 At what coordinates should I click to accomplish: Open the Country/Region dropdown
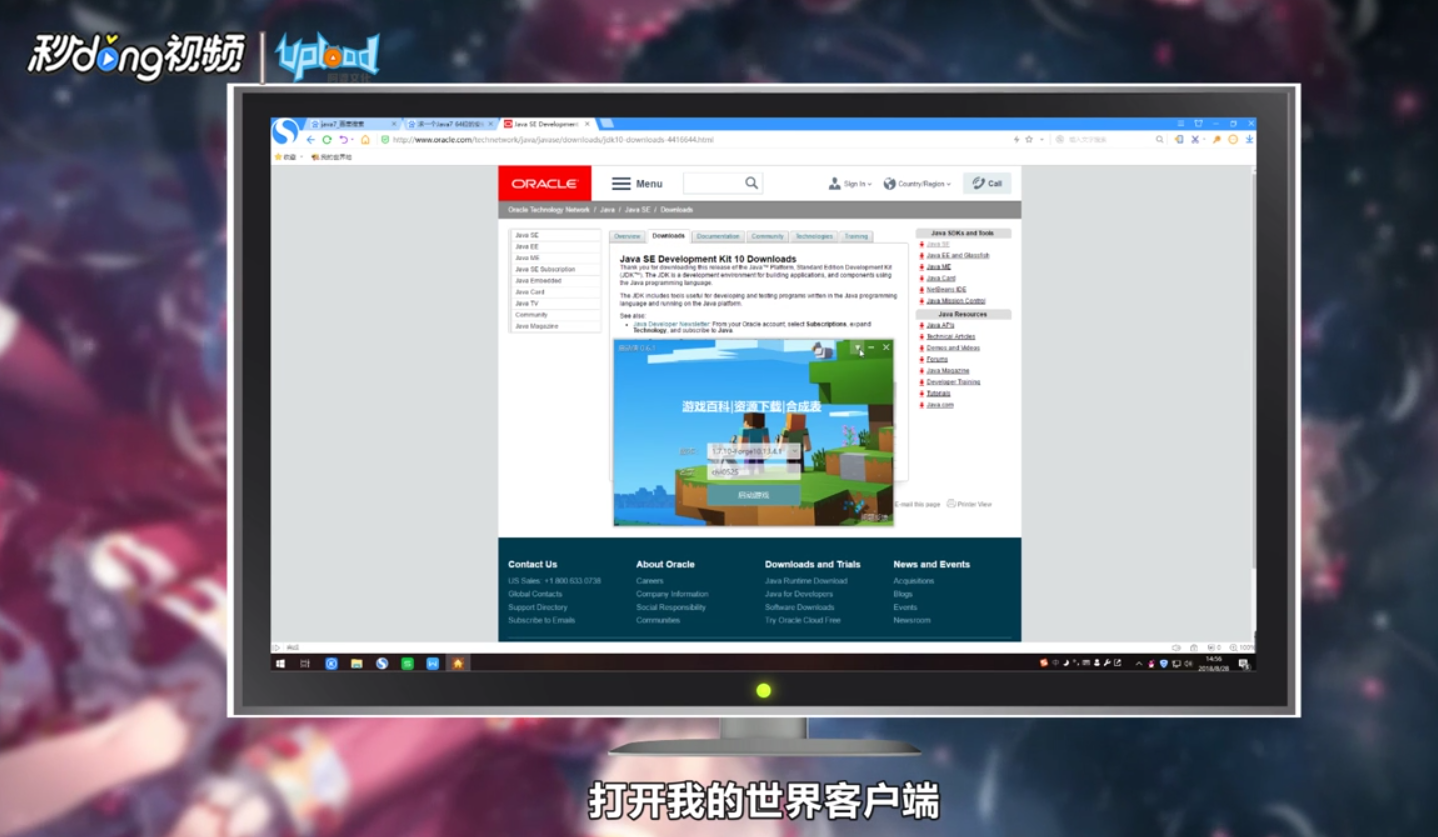(917, 184)
